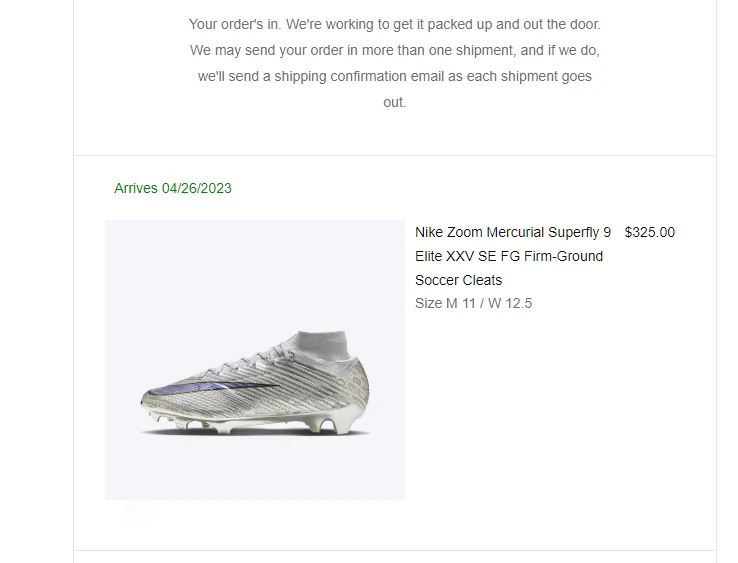Click the "Soccer Cleats" text line

click(458, 280)
